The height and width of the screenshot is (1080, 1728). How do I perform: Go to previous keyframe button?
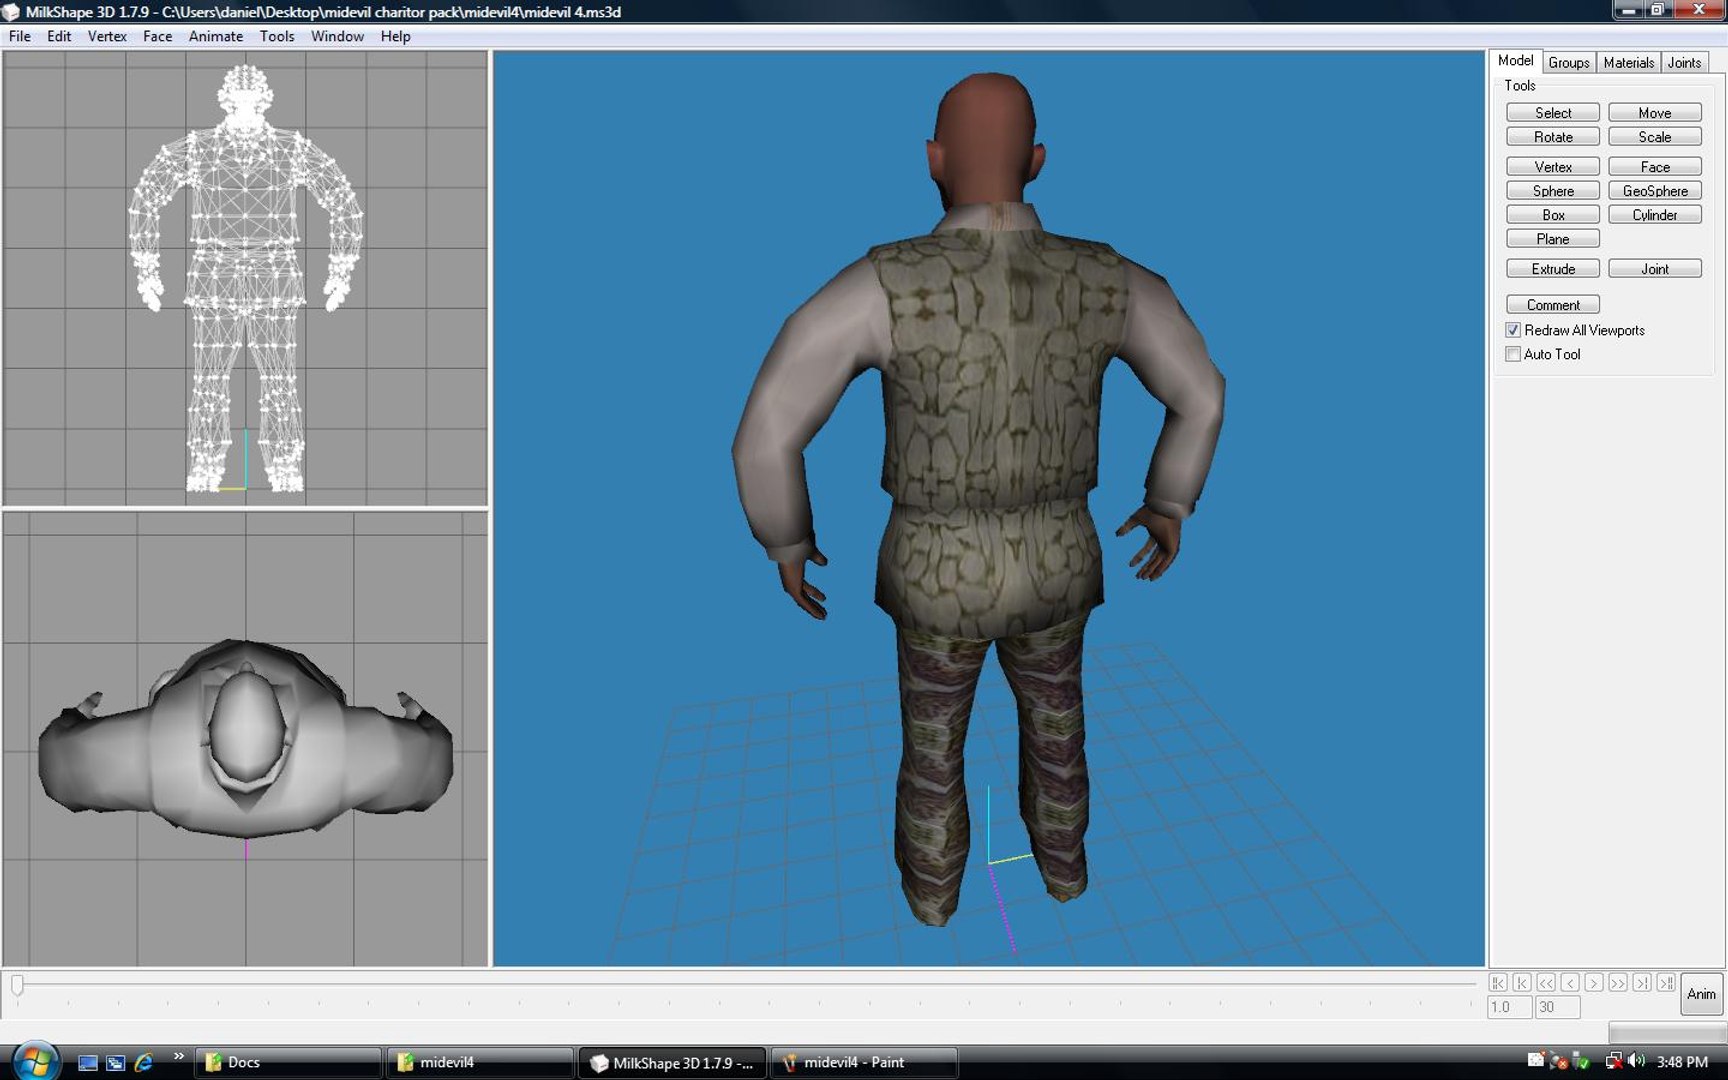(1522, 983)
